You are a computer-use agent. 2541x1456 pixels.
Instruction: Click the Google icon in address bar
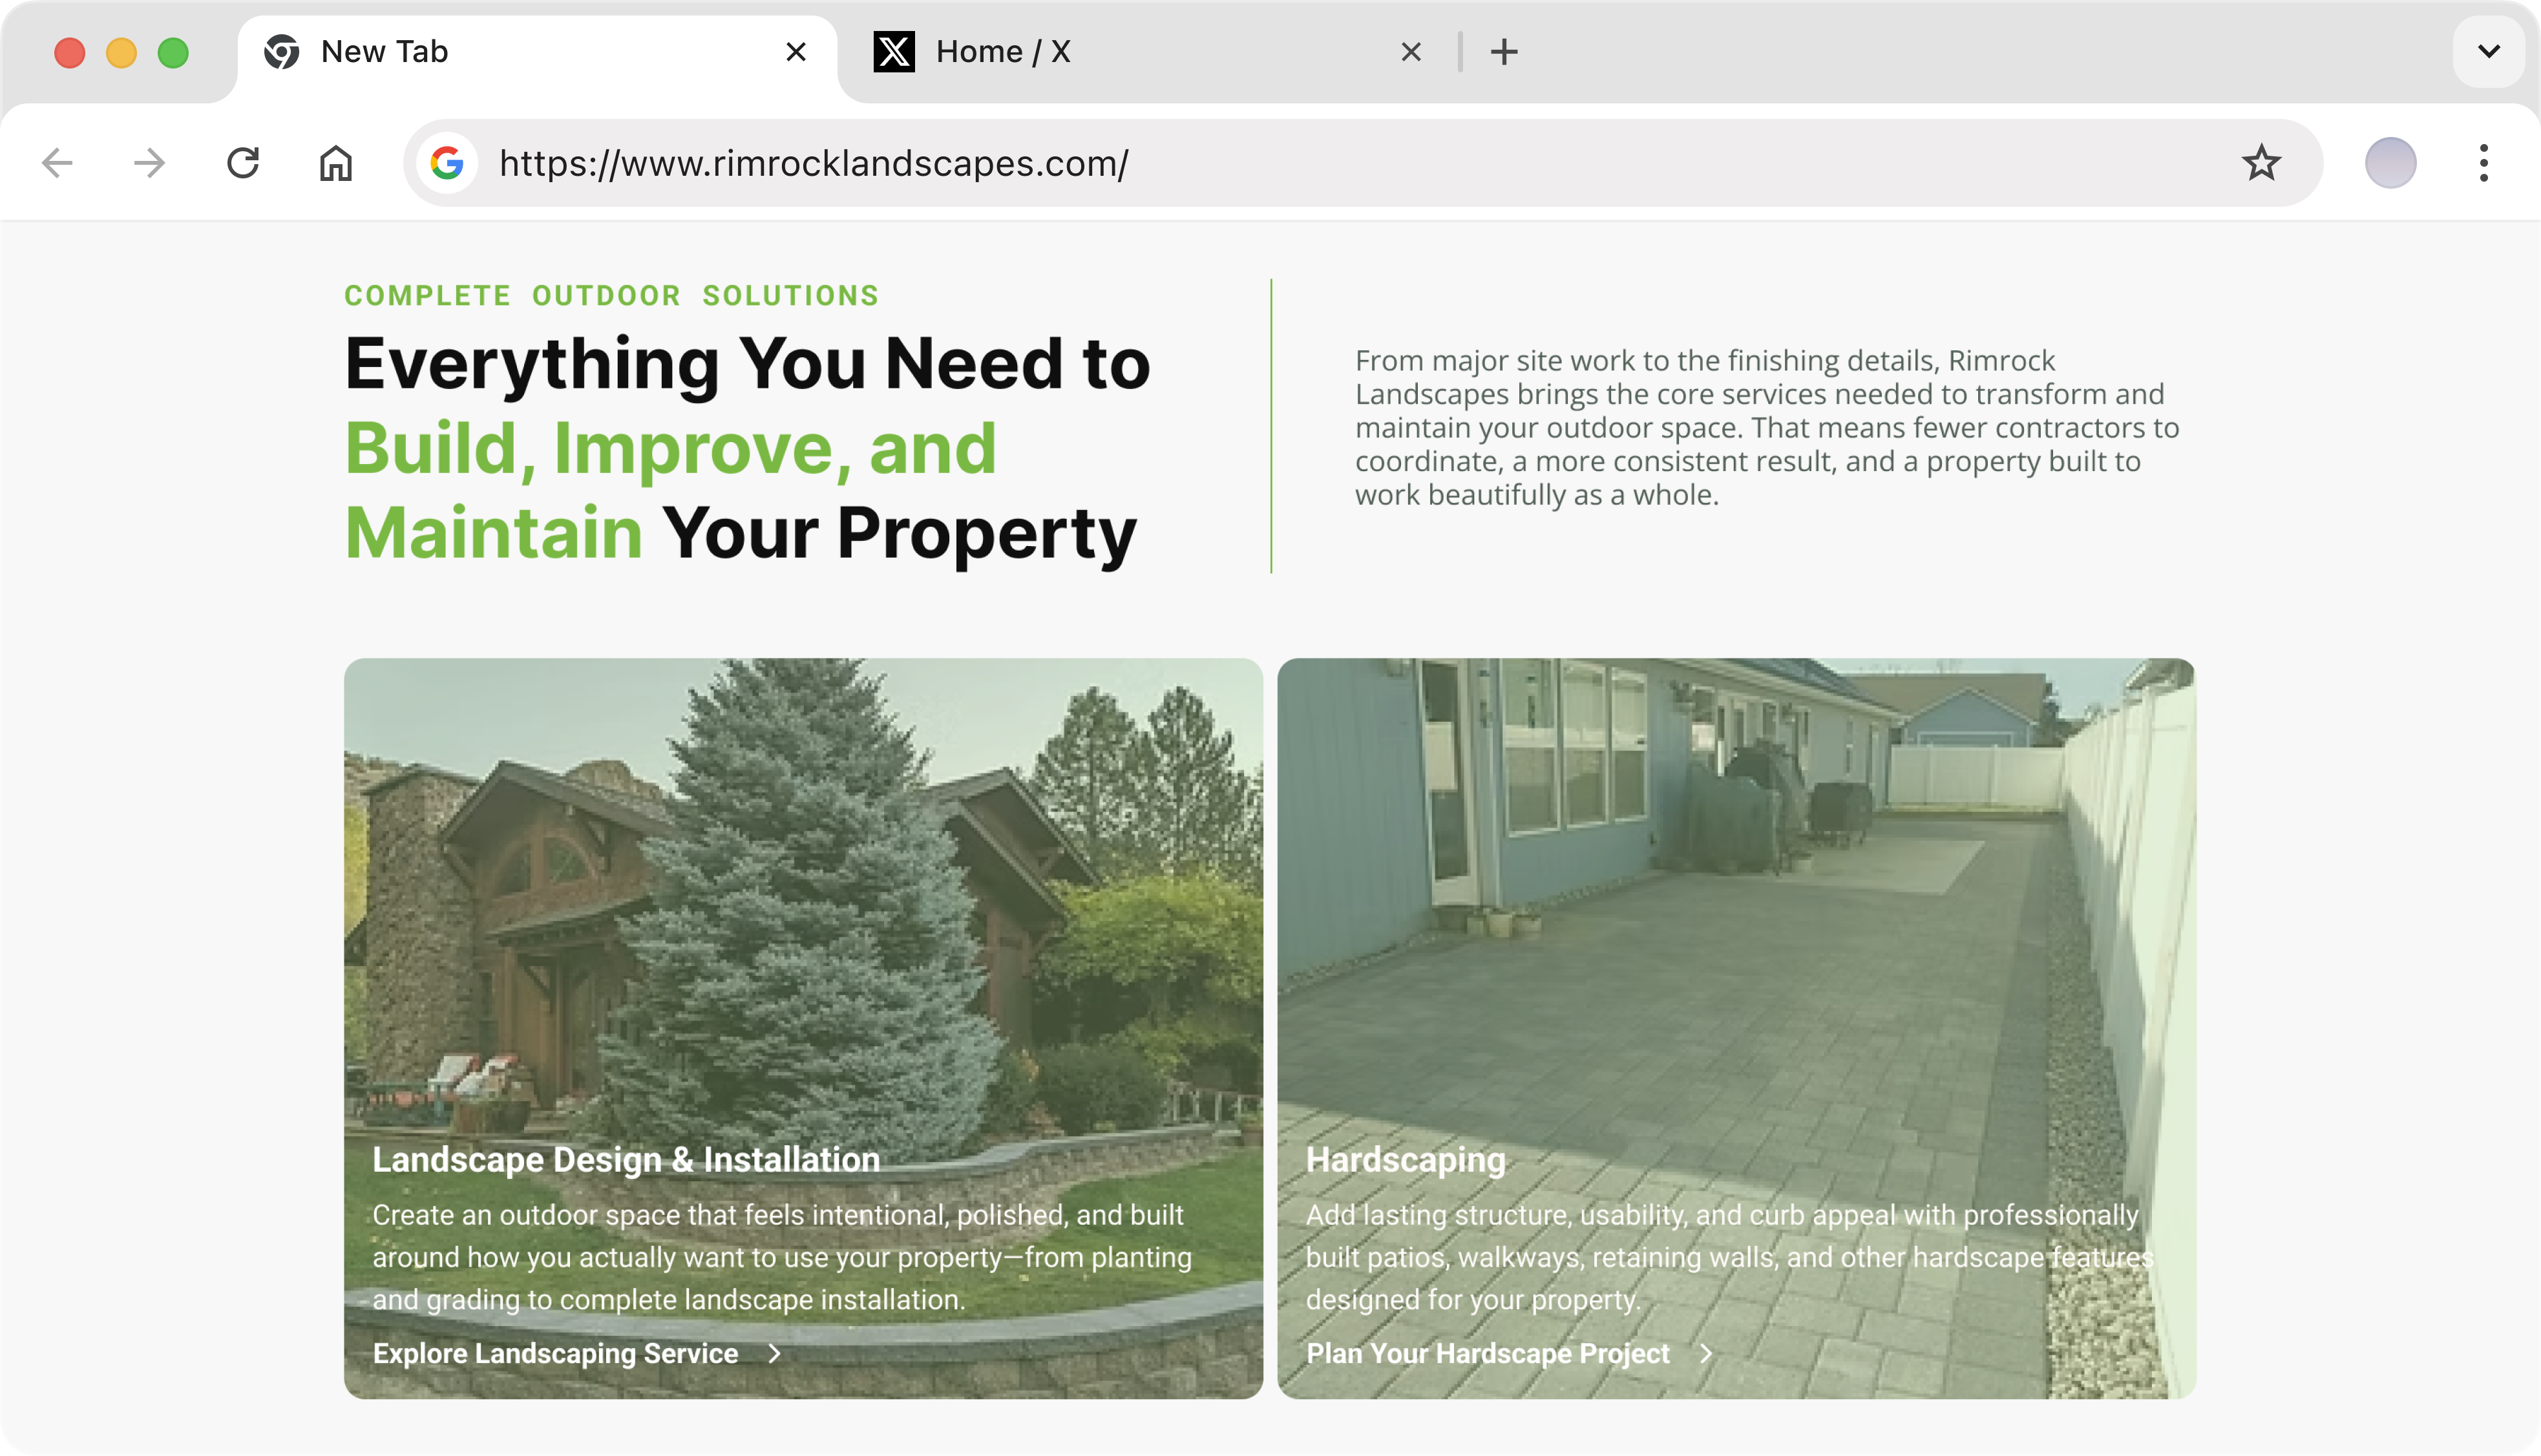coord(447,163)
